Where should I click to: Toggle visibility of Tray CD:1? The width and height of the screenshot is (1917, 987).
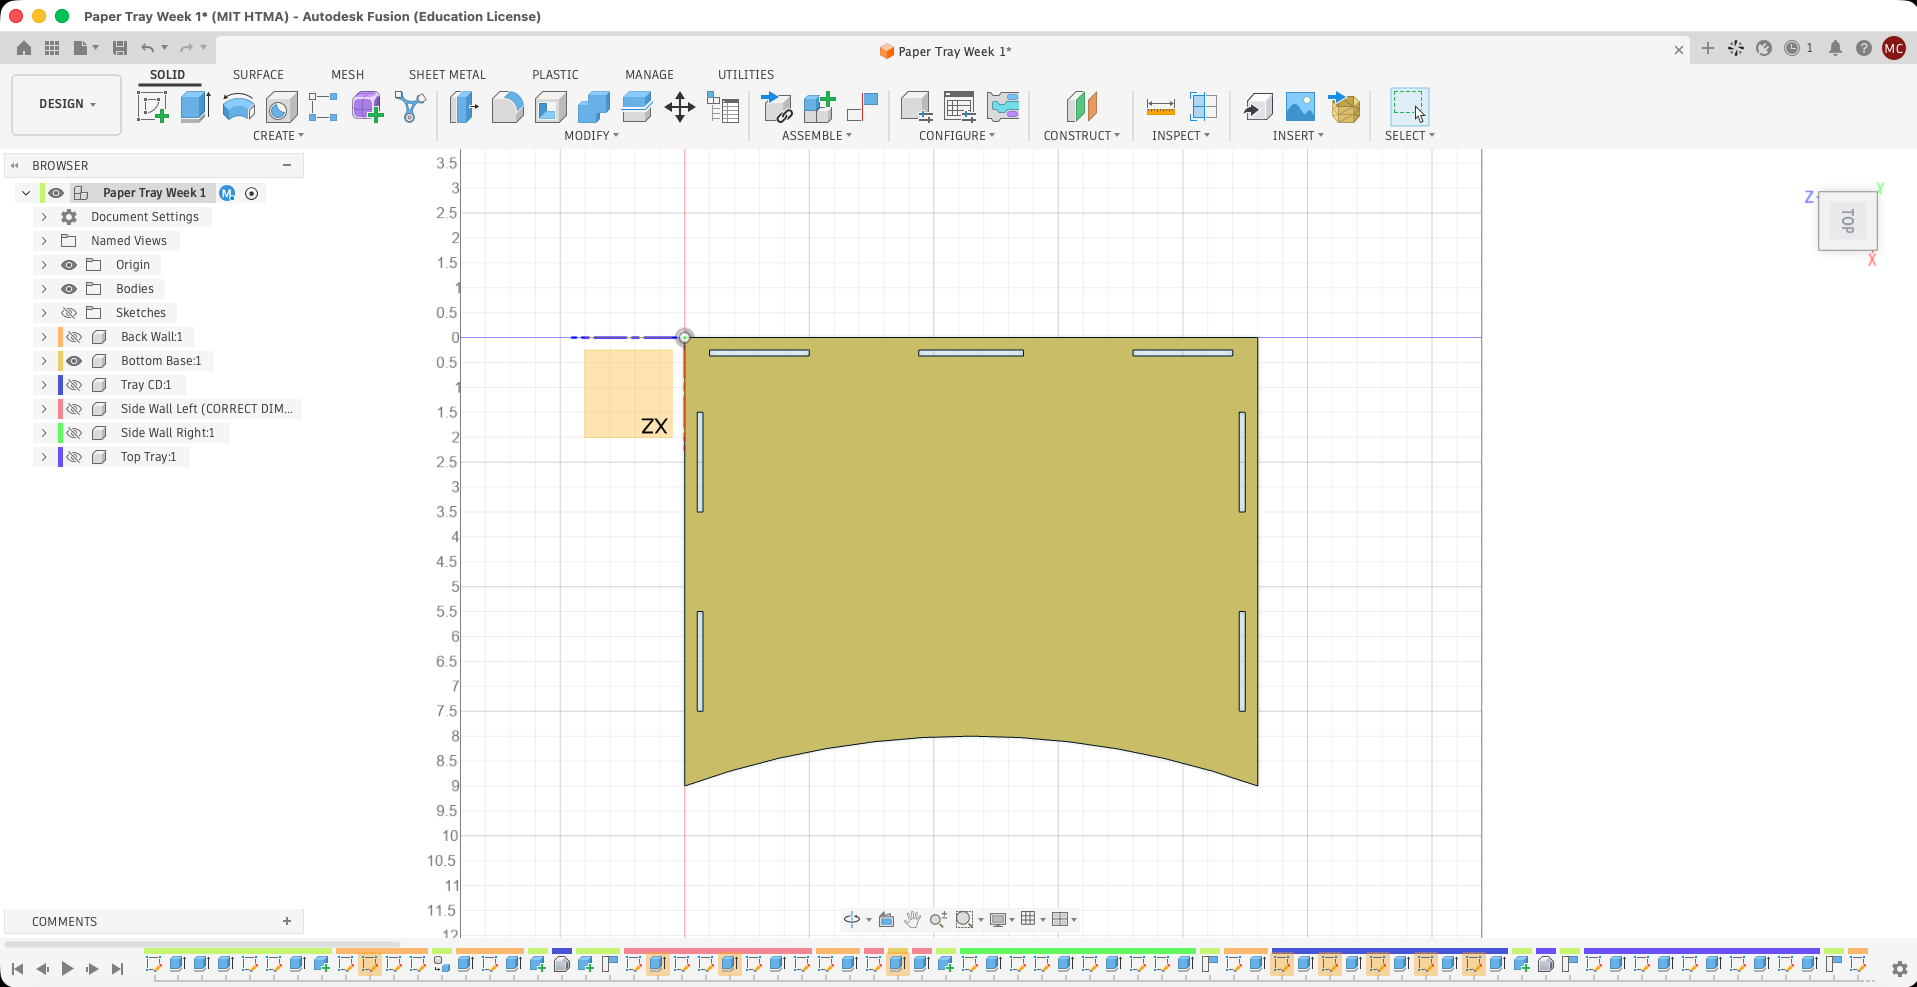click(74, 385)
